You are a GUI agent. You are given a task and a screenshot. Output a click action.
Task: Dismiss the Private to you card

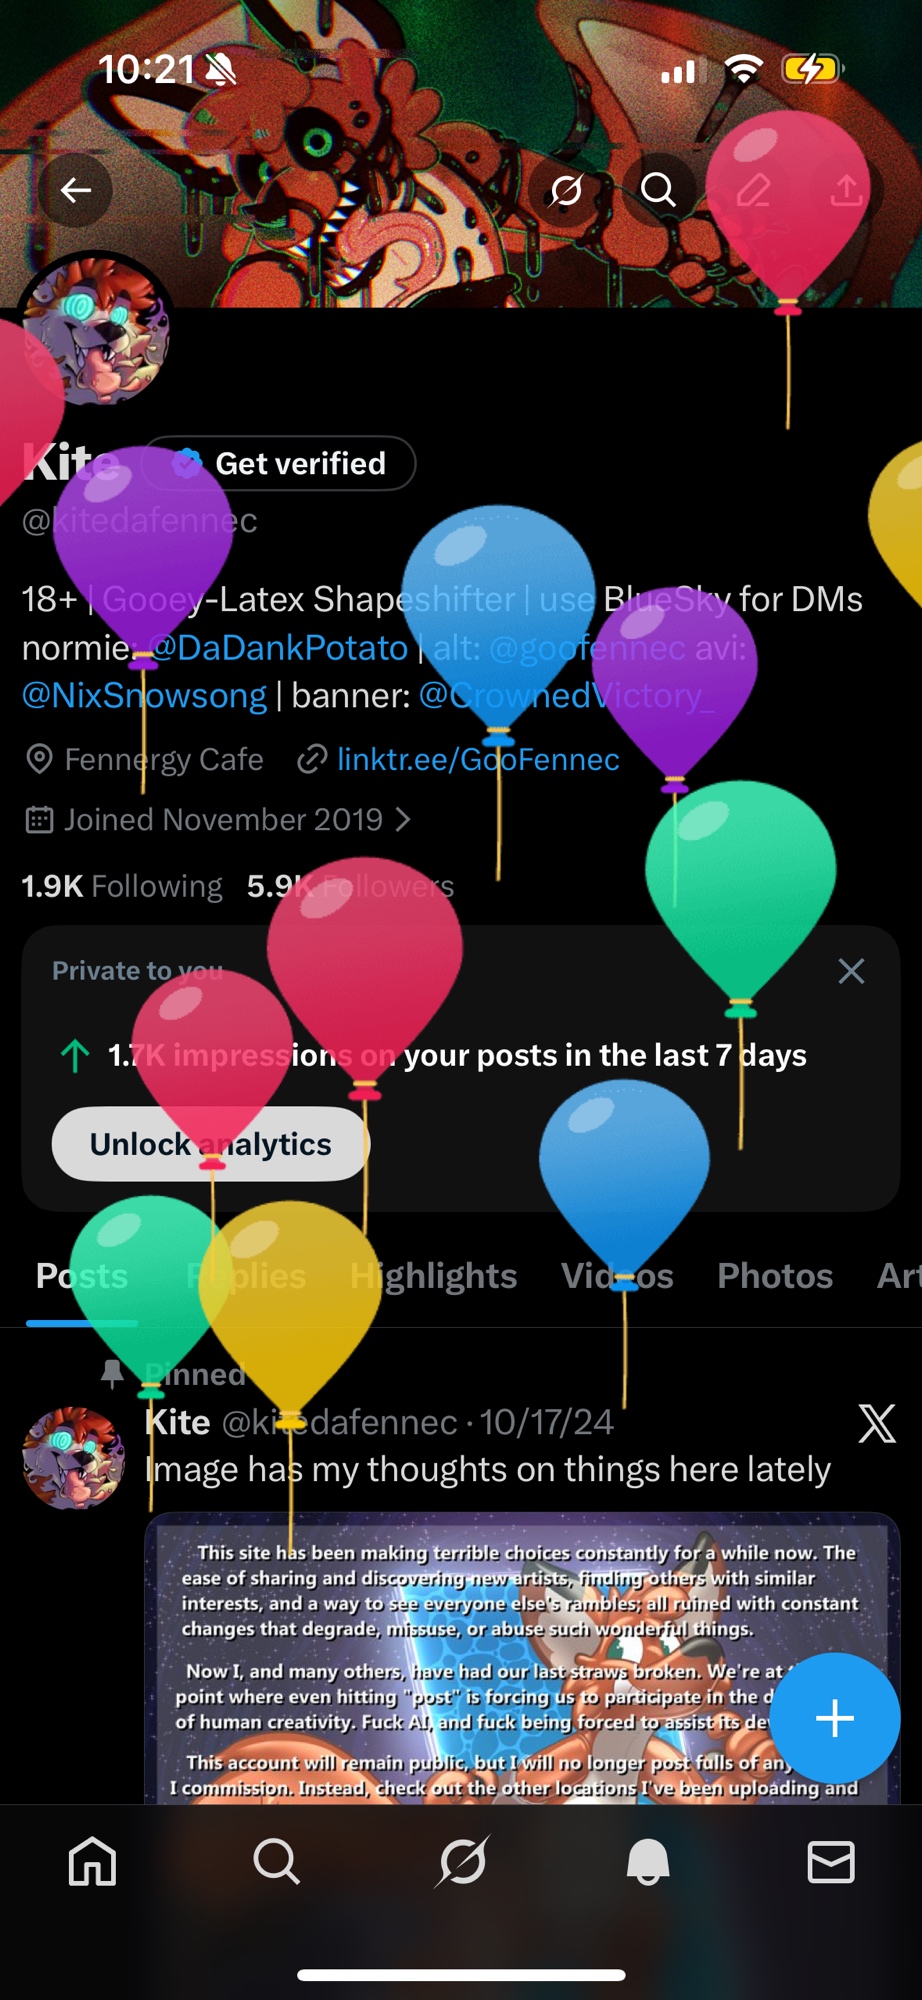point(851,971)
